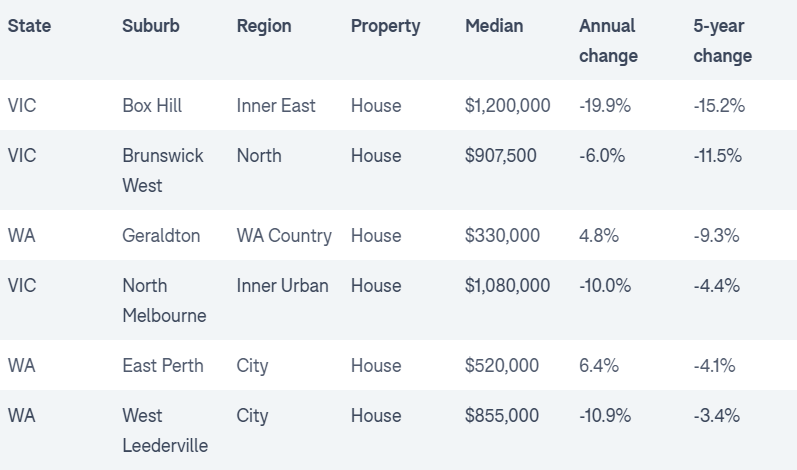Click the Property column header
Screen dimensions: 797x470
click(x=386, y=26)
